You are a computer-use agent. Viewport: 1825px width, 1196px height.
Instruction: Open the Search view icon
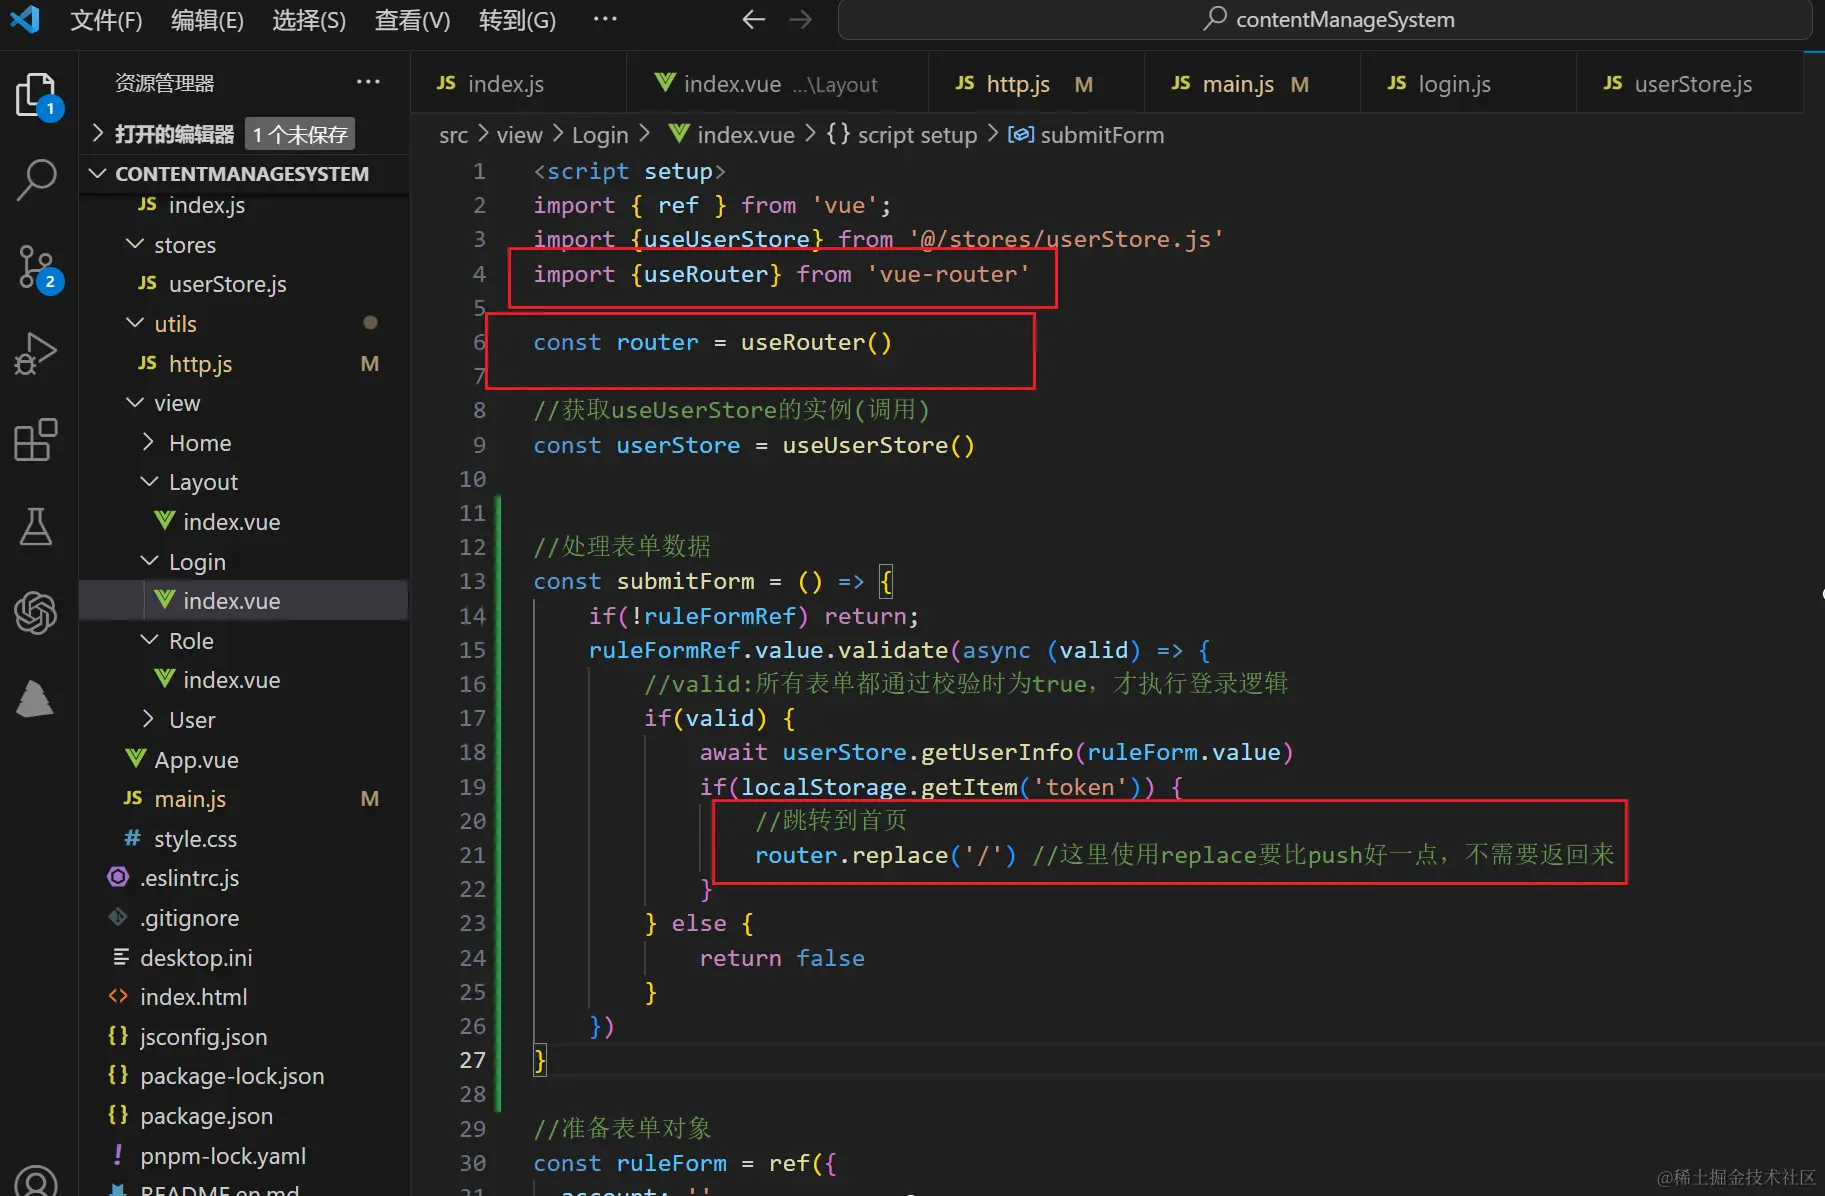point(37,181)
